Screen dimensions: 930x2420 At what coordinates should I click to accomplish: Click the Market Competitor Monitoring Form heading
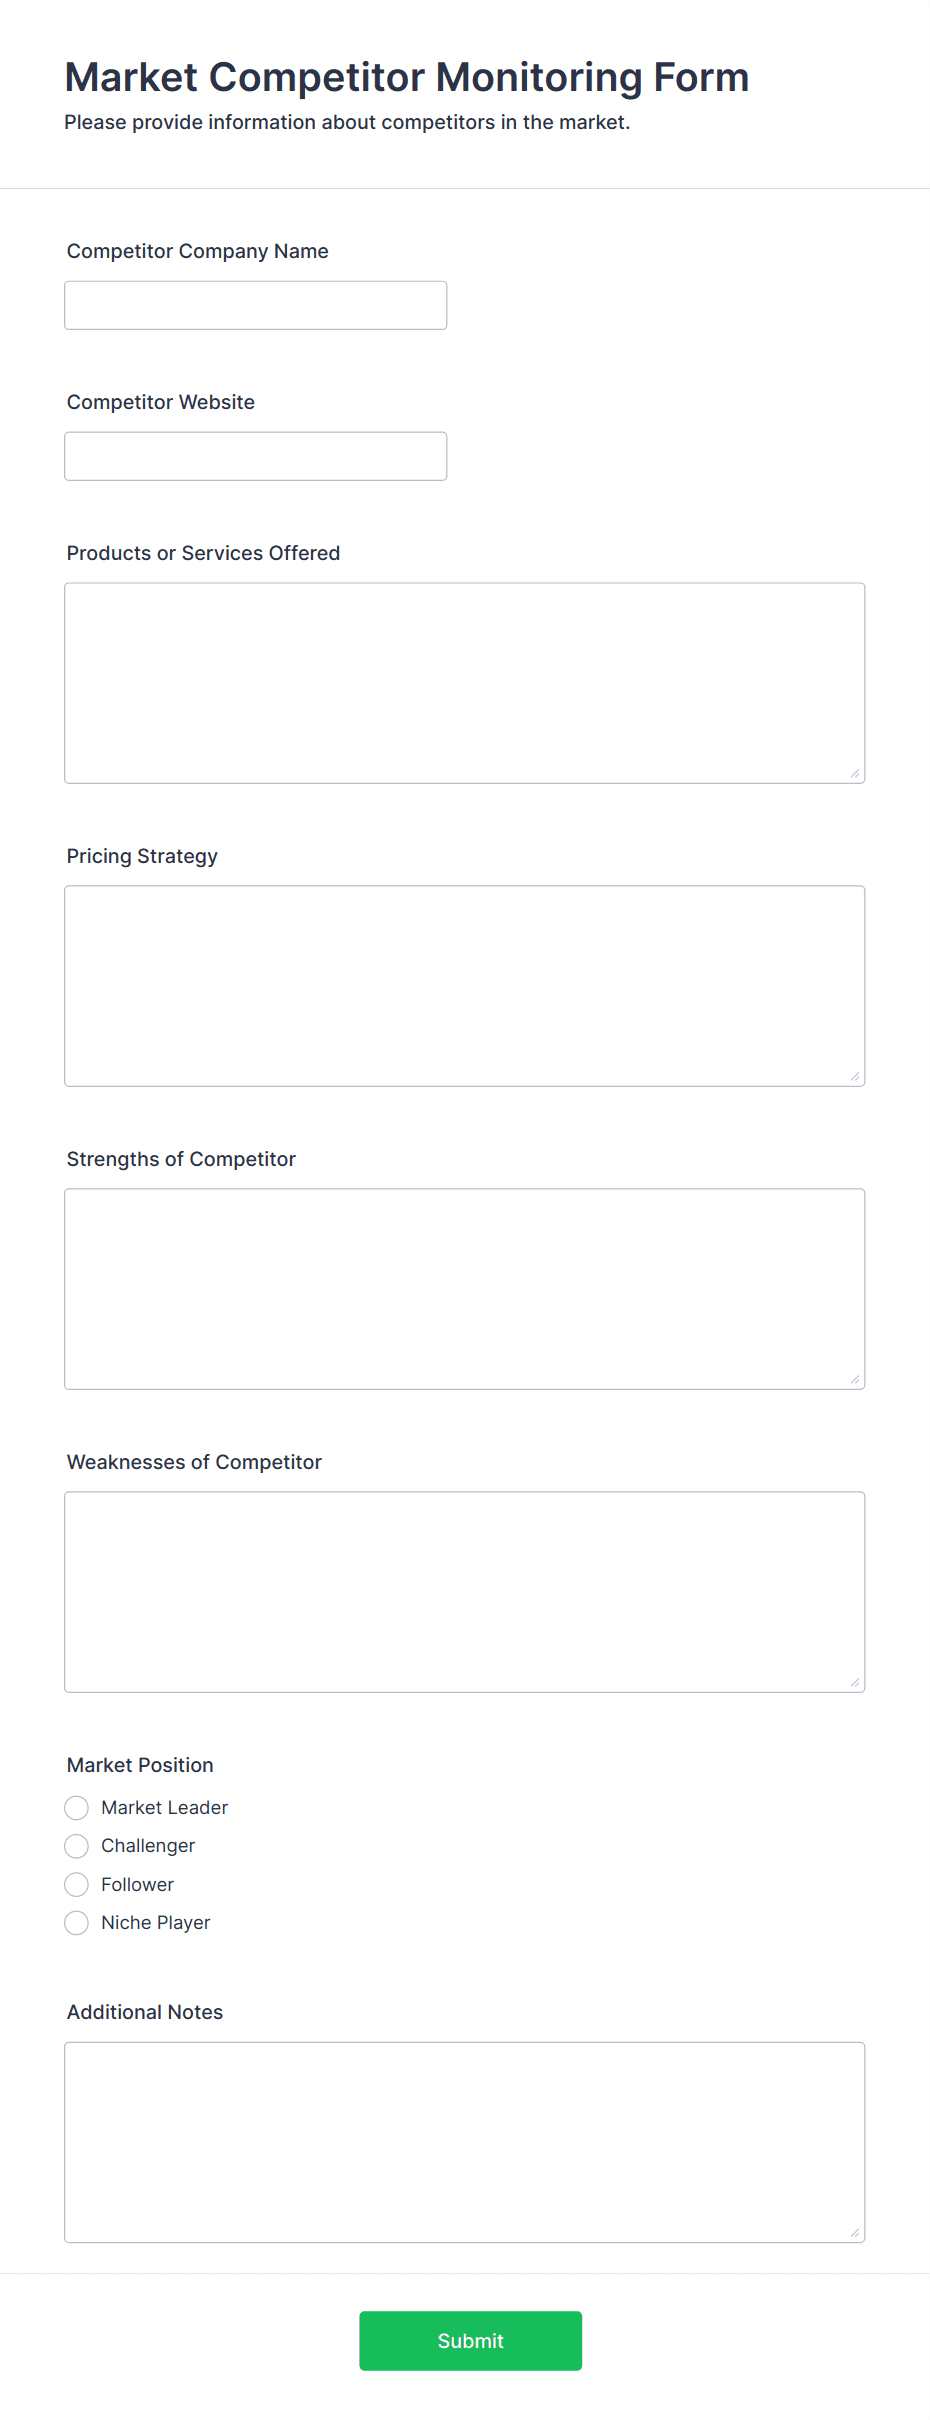(407, 77)
